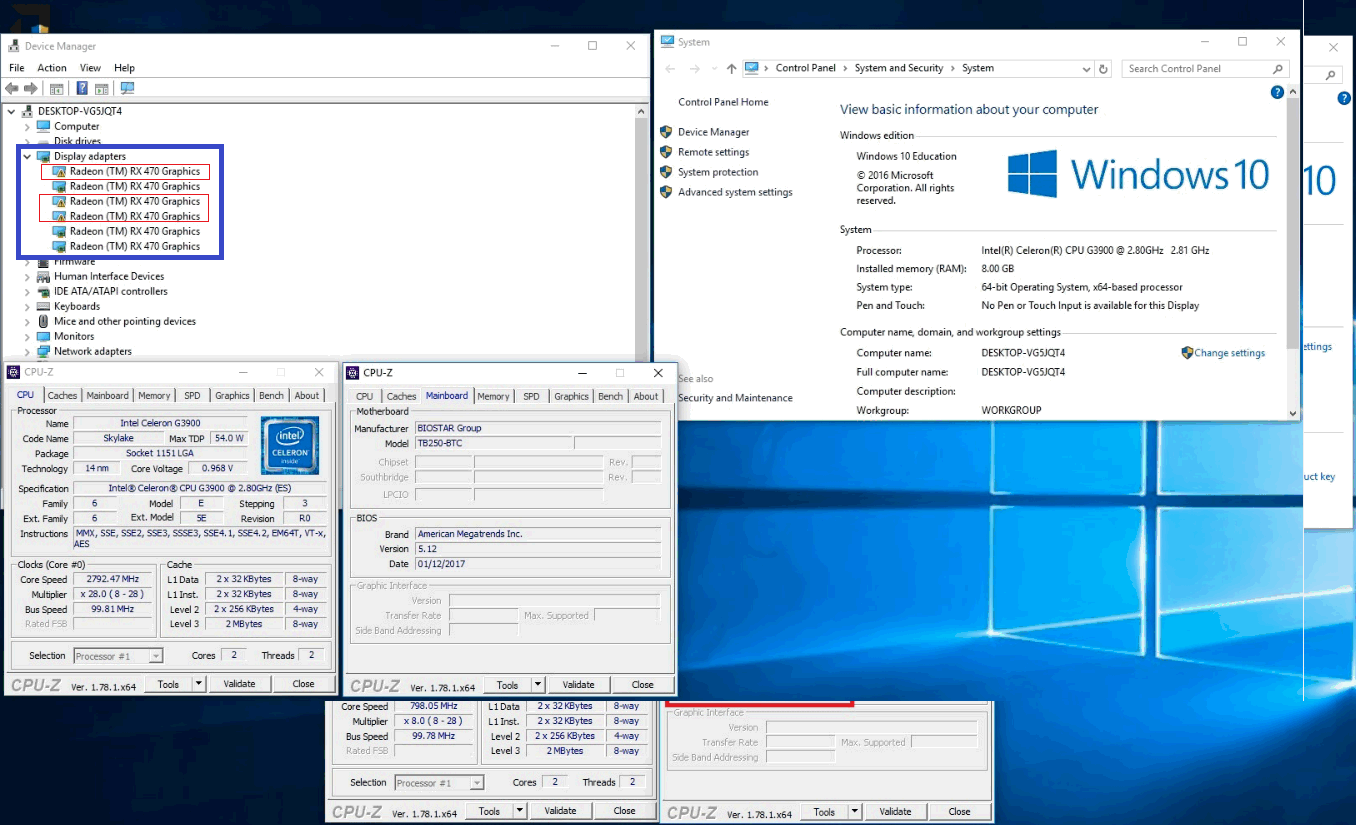Click the Back arrow in System window

(x=669, y=69)
